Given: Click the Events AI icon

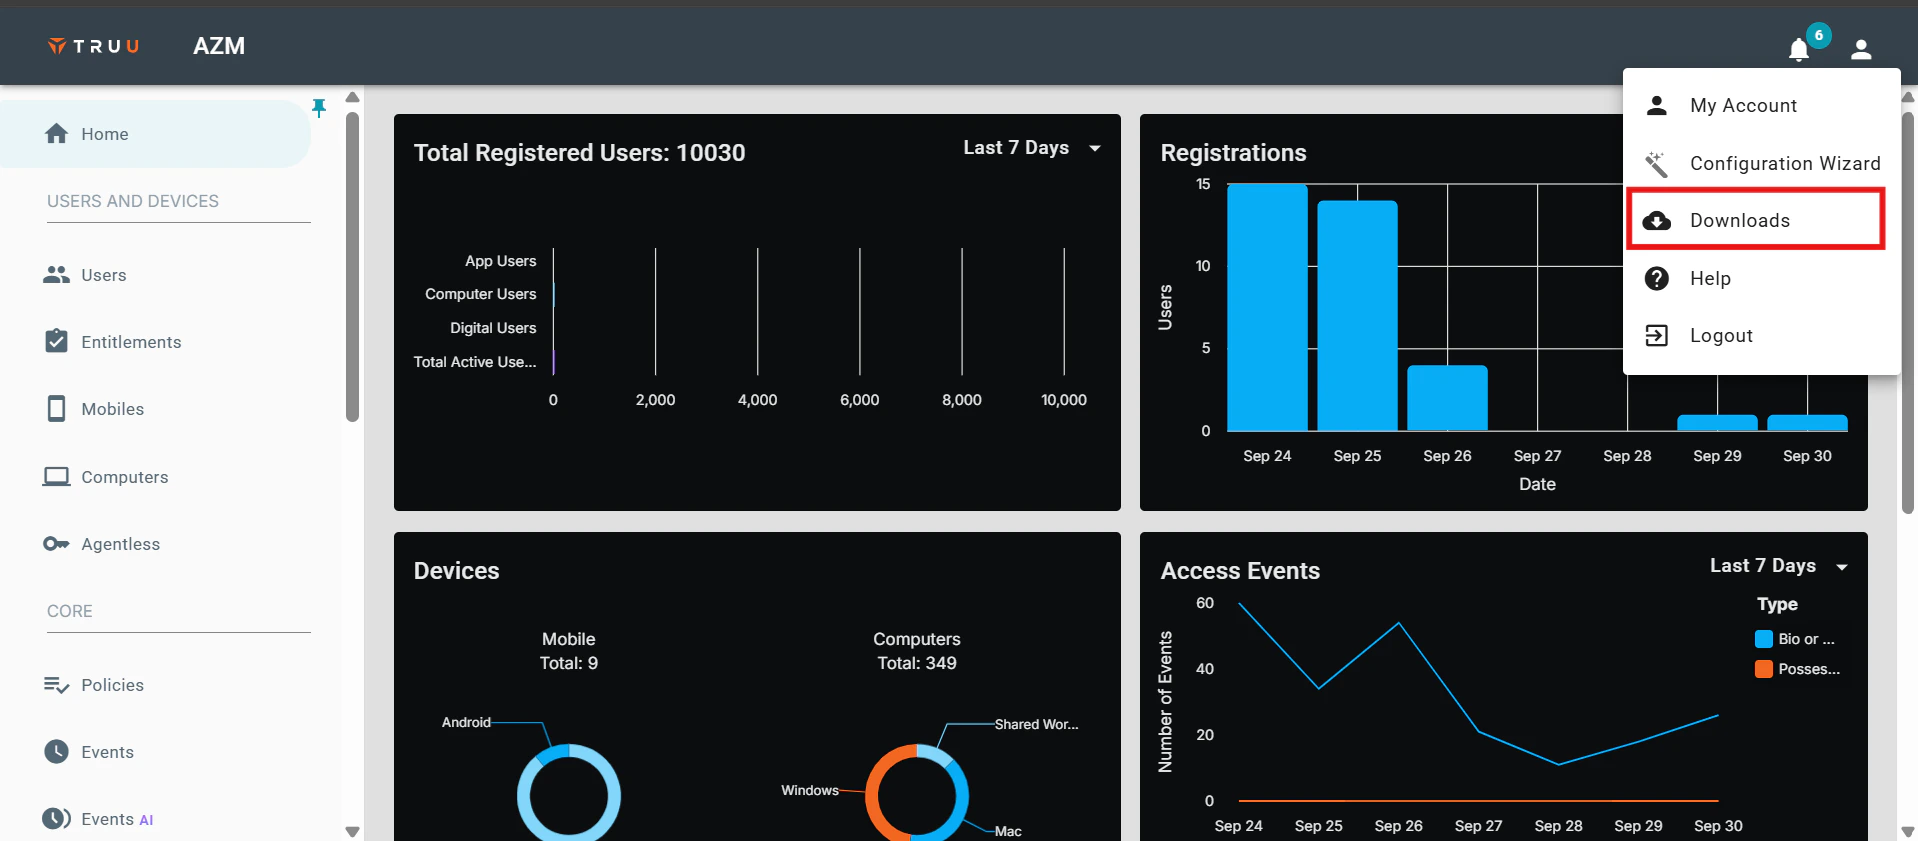Looking at the screenshot, I should (57, 818).
